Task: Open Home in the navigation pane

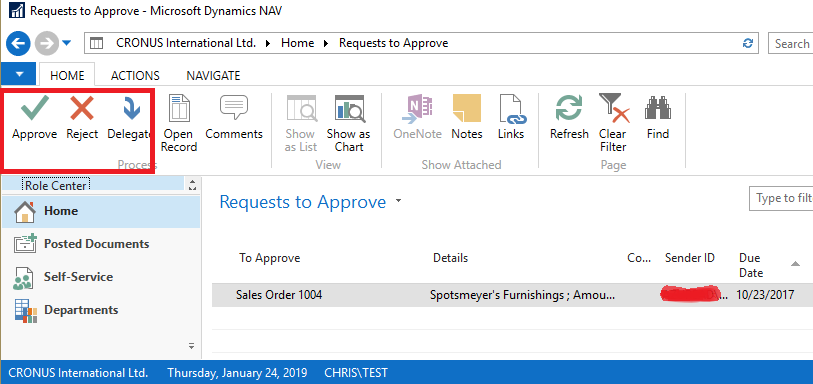Action: [x=101, y=211]
